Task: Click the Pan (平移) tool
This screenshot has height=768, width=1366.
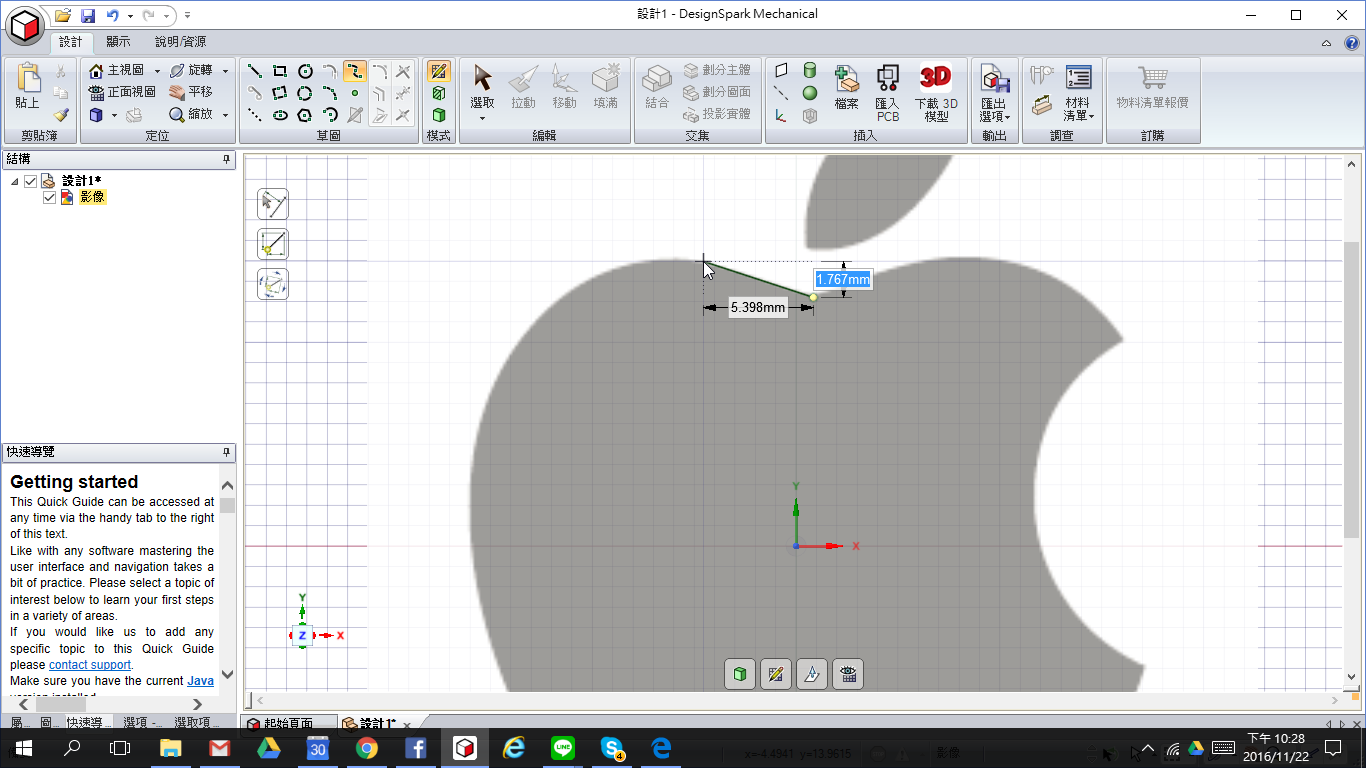Action: [x=190, y=92]
